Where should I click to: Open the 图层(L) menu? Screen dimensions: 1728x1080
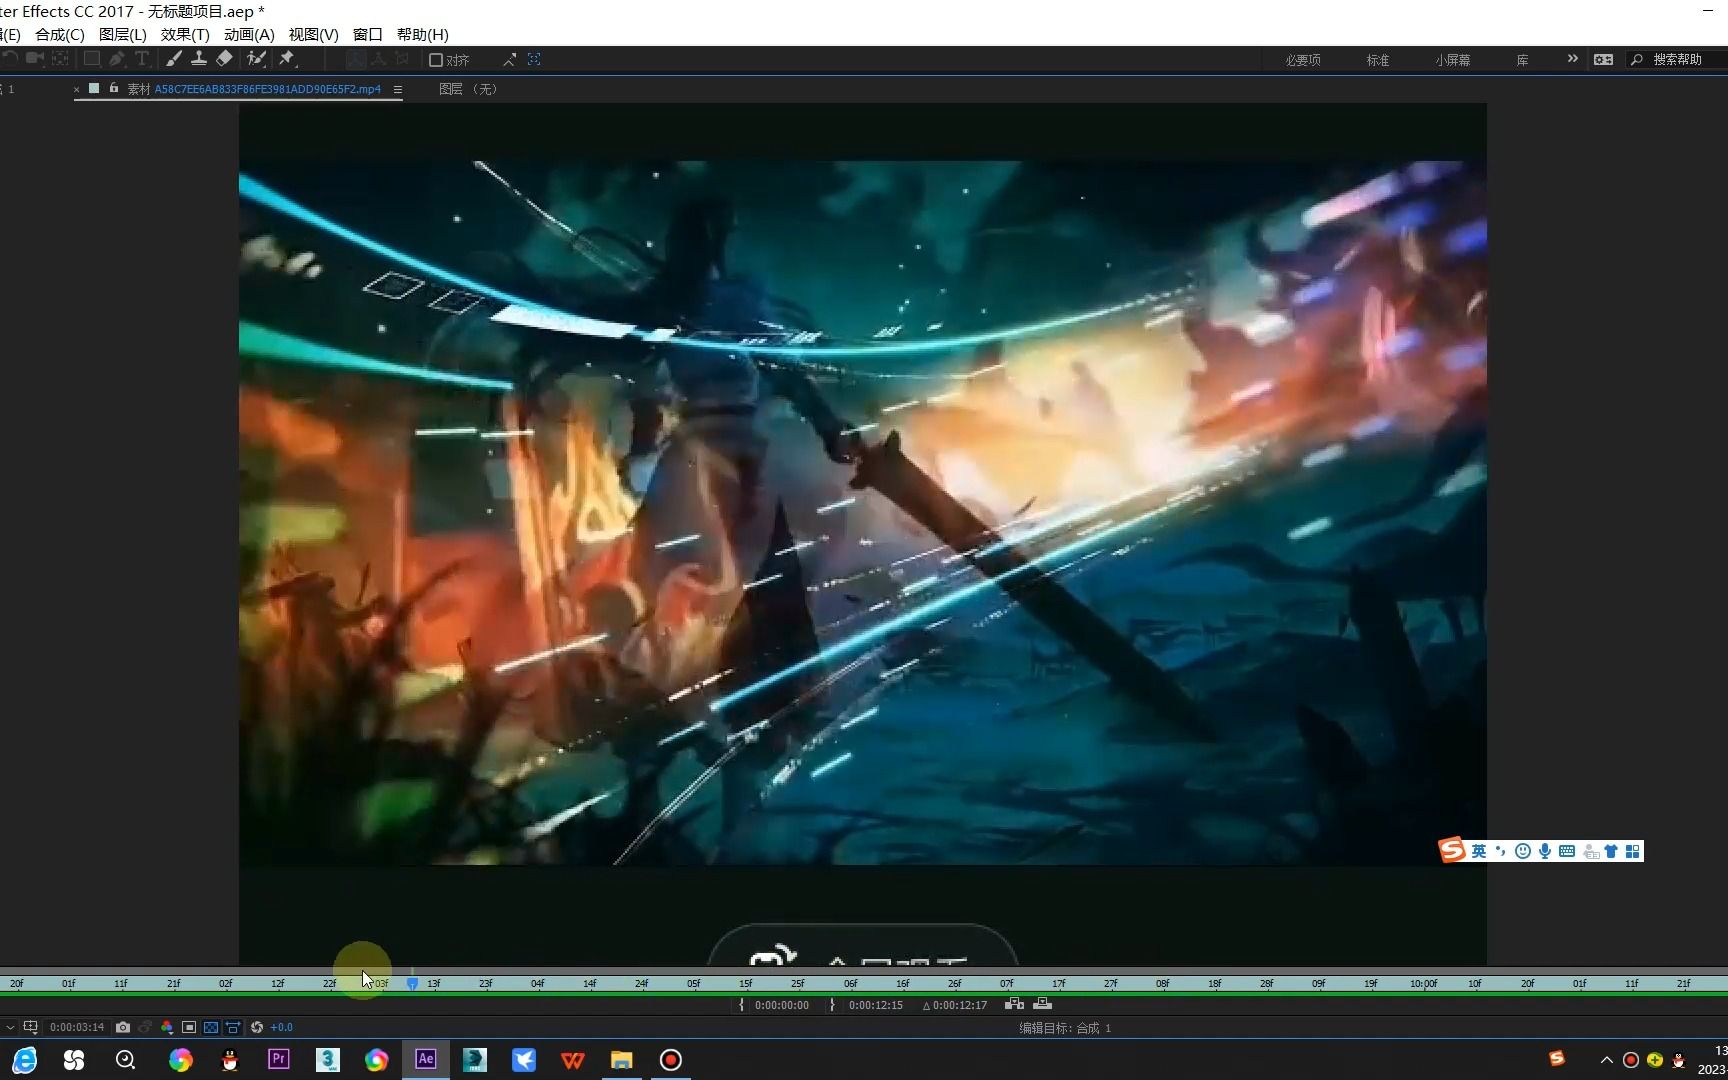point(123,34)
